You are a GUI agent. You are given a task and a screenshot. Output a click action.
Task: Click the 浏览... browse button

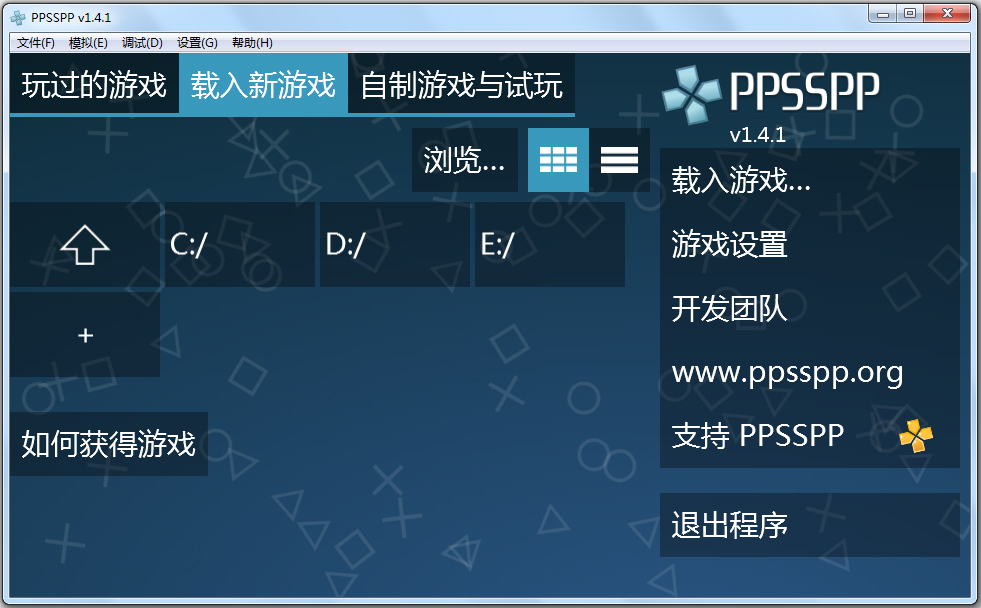coord(465,160)
